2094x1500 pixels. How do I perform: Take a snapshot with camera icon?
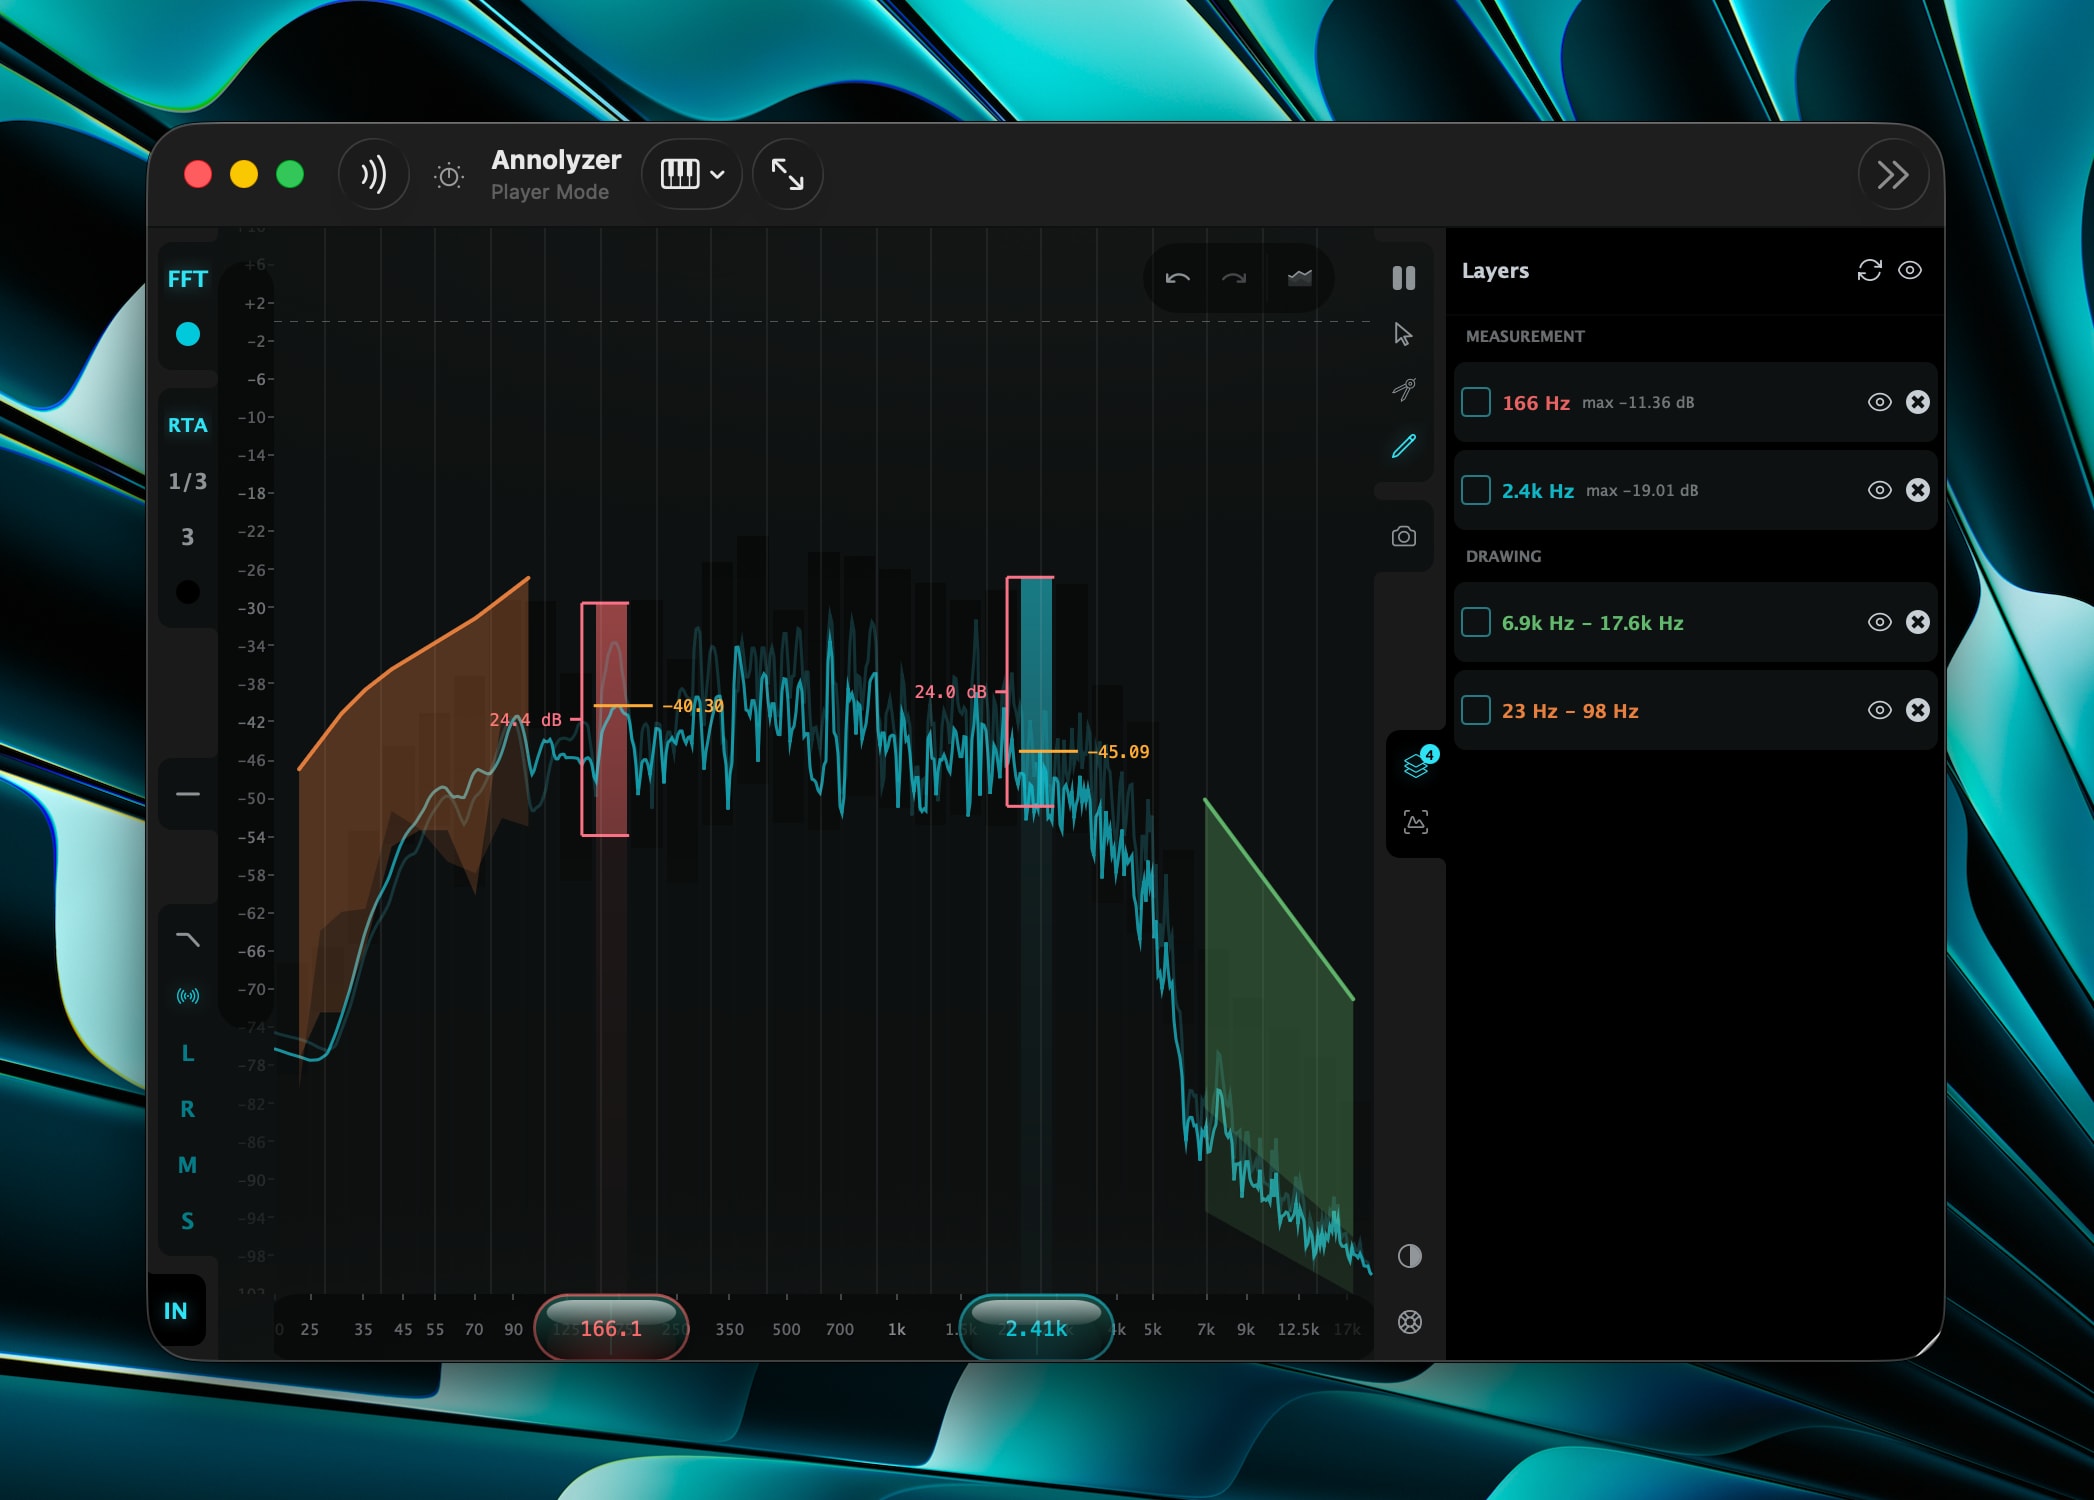[x=1404, y=537]
